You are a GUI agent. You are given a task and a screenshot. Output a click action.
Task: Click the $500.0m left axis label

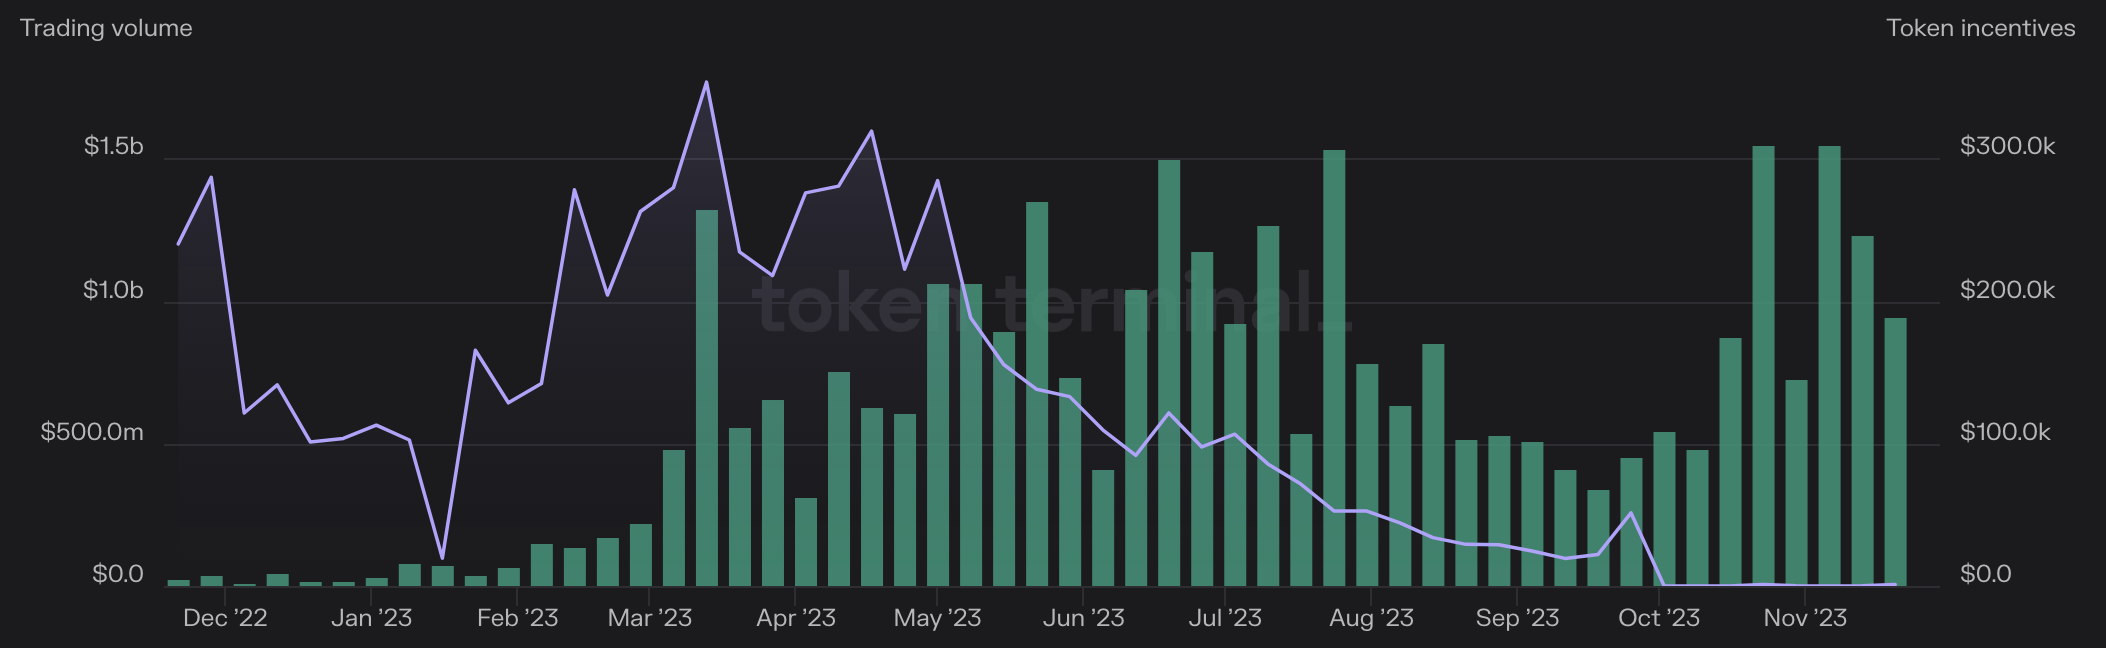[x=92, y=432]
